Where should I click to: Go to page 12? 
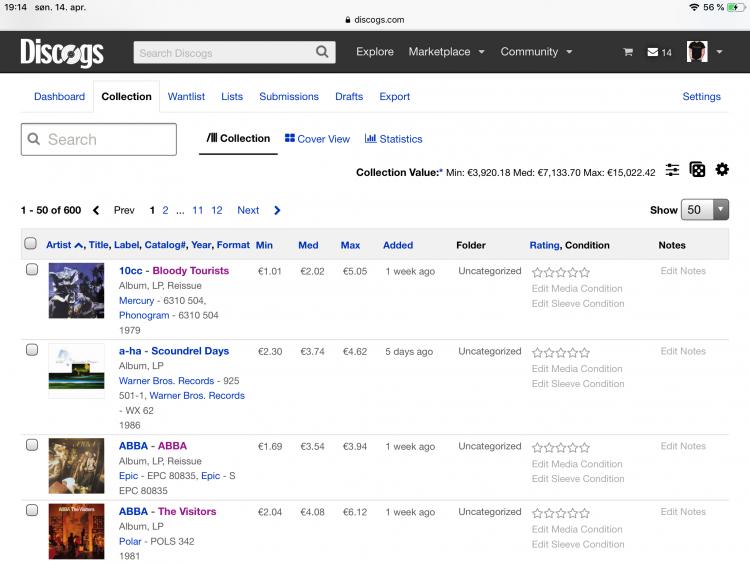click(x=217, y=210)
